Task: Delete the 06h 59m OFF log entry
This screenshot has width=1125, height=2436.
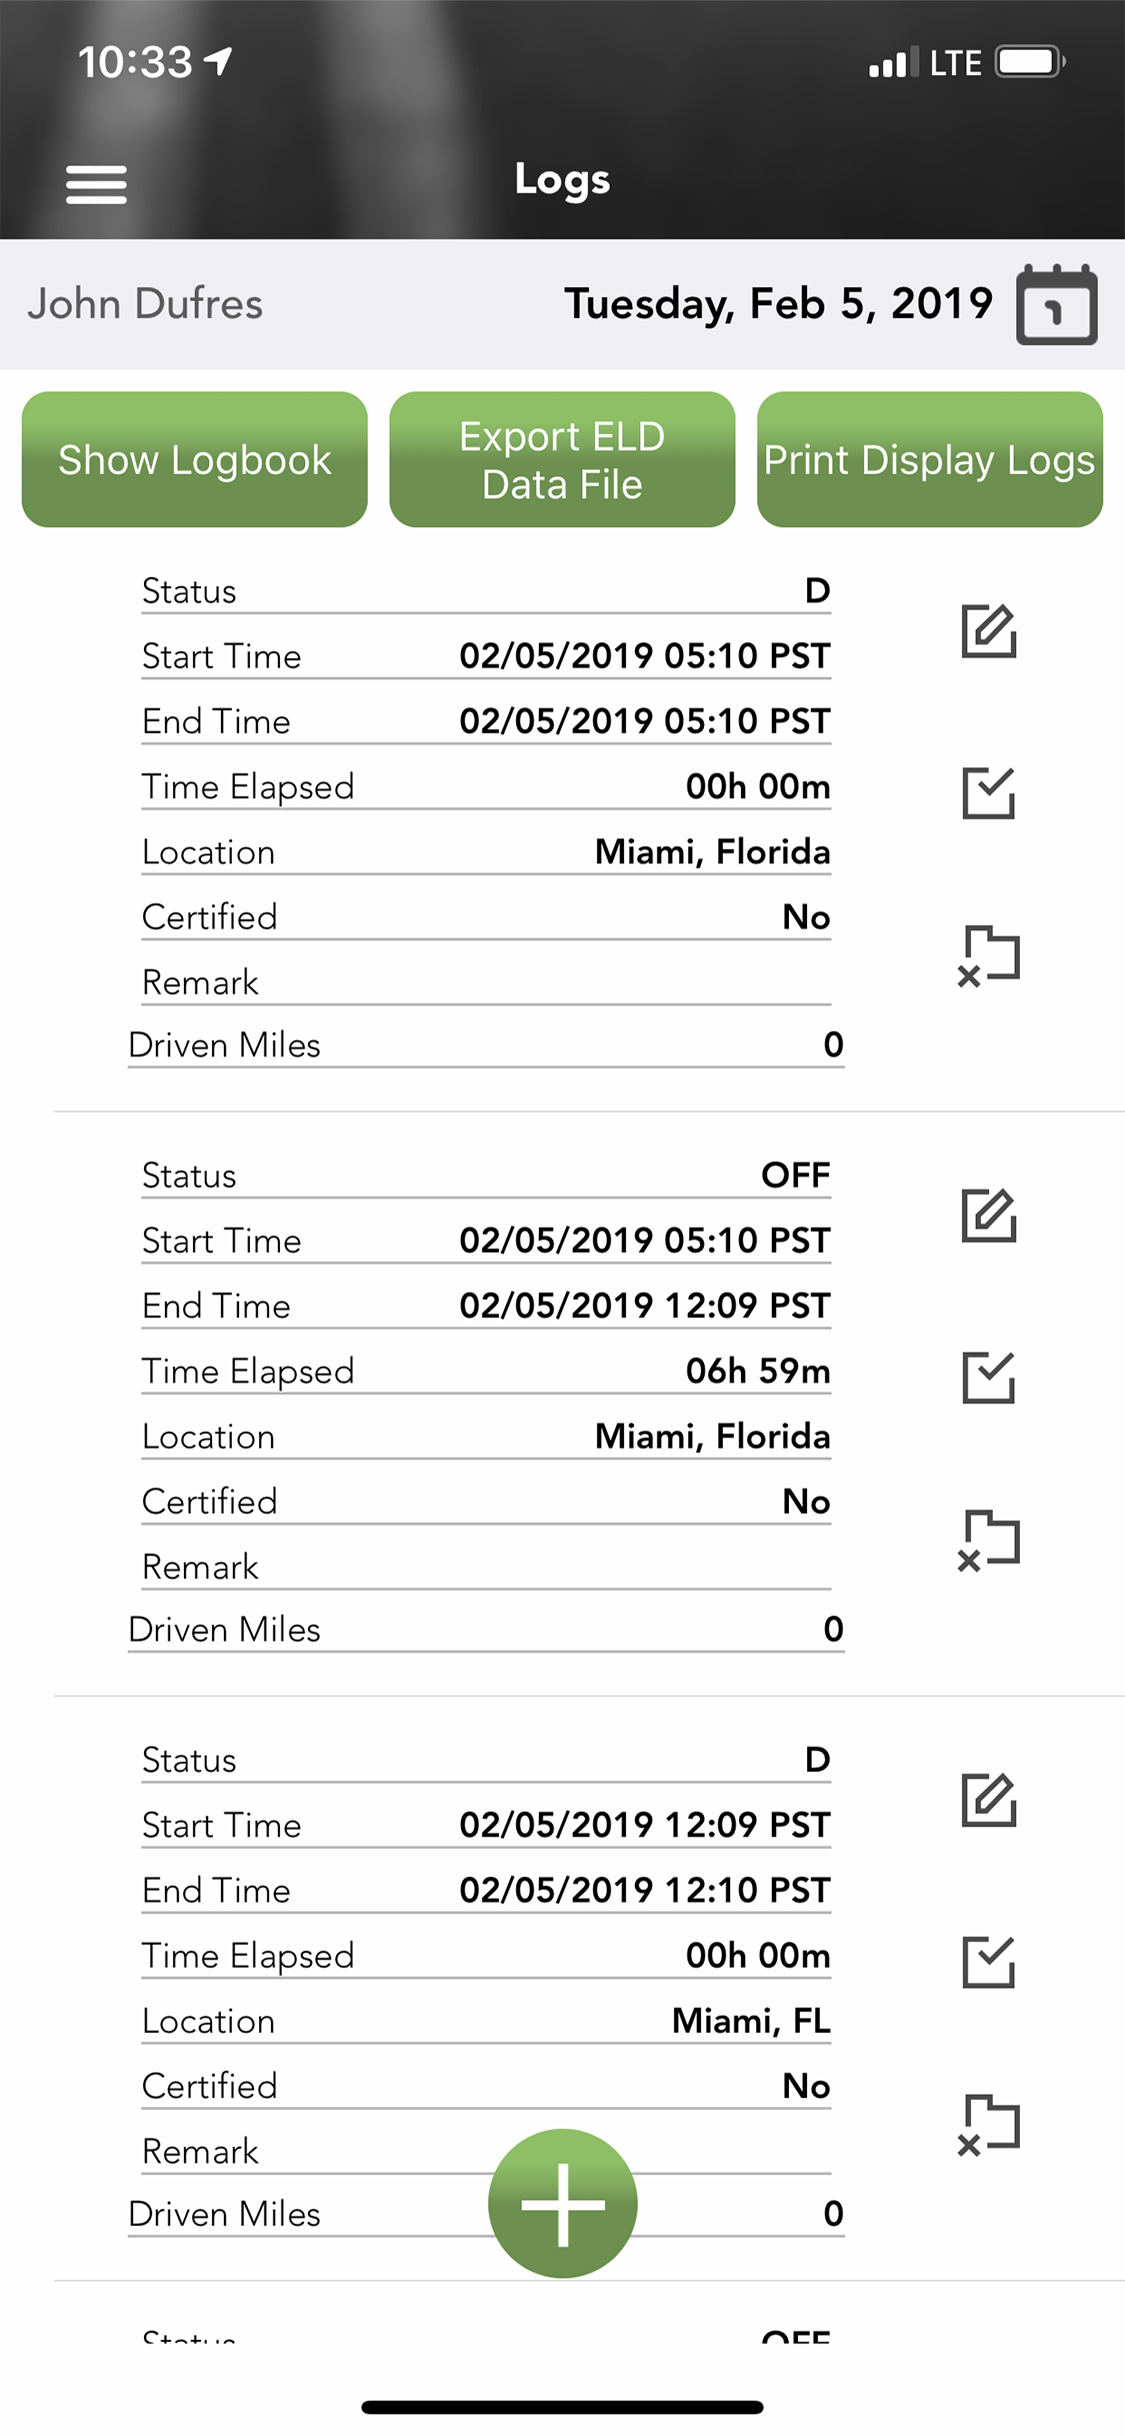Action: point(988,1540)
